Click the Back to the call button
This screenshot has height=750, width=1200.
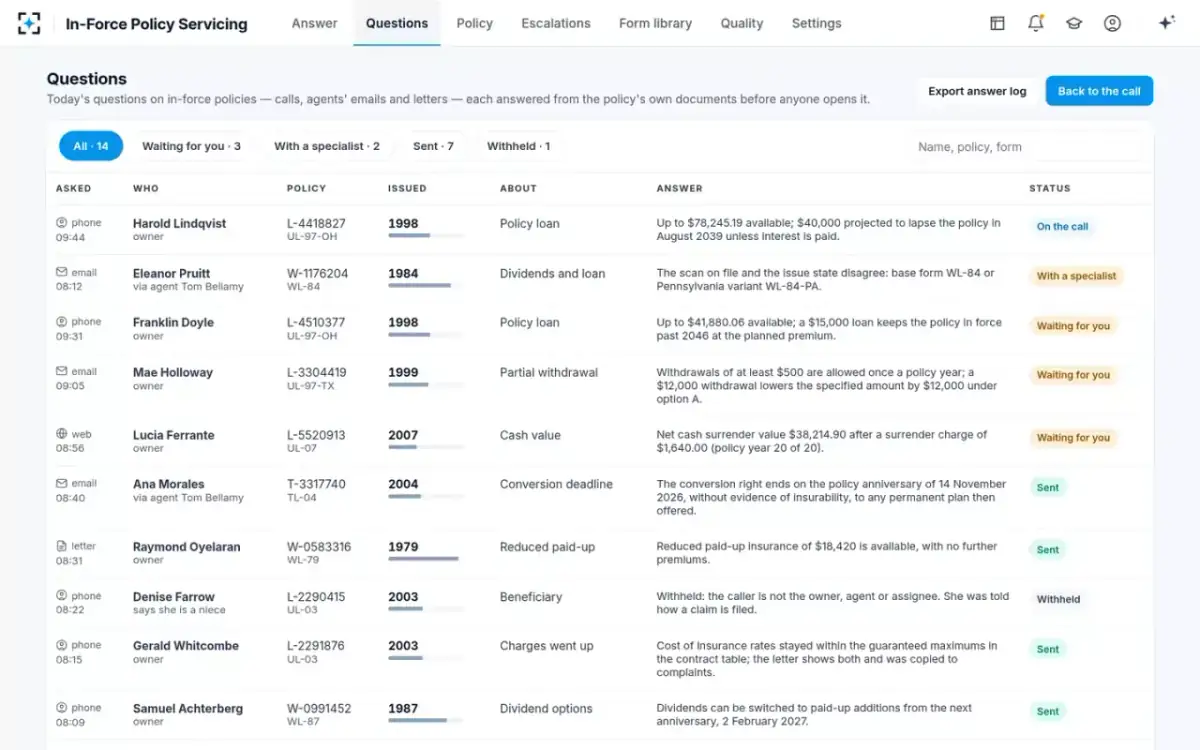coord(1099,91)
